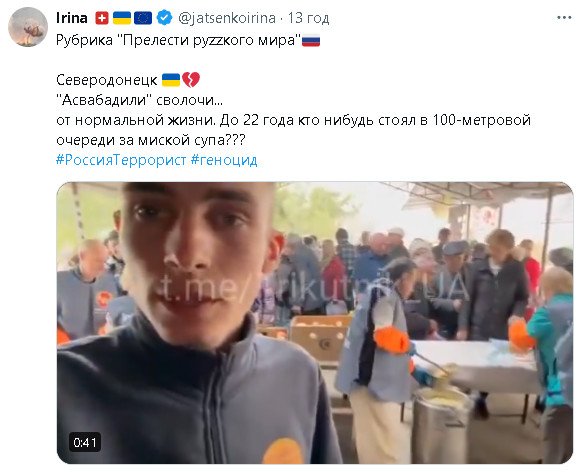Image resolution: width=583 pixels, height=476 pixels.
Task: Open the #РоссияТеррорист hashtag
Action: click(x=121, y=160)
